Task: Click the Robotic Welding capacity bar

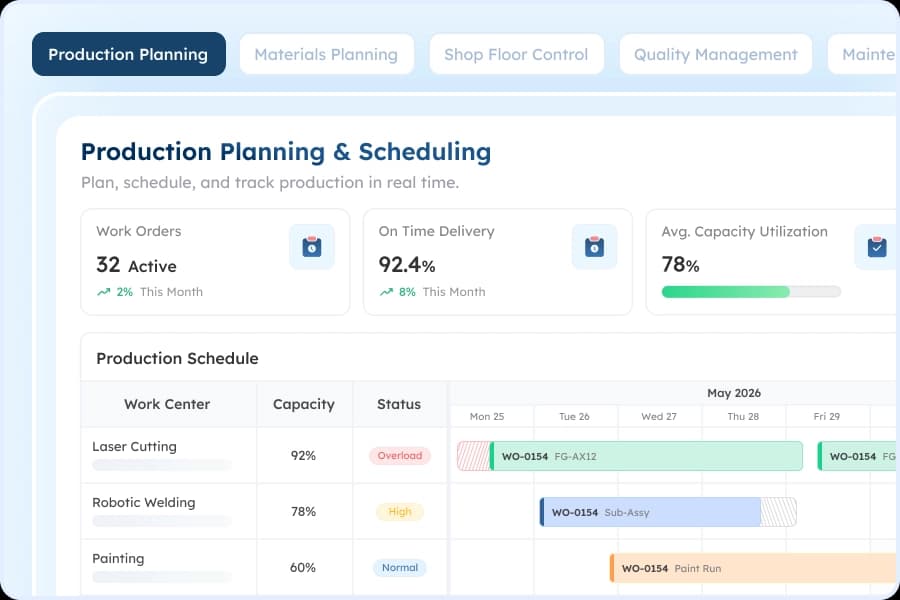Action: (x=162, y=521)
